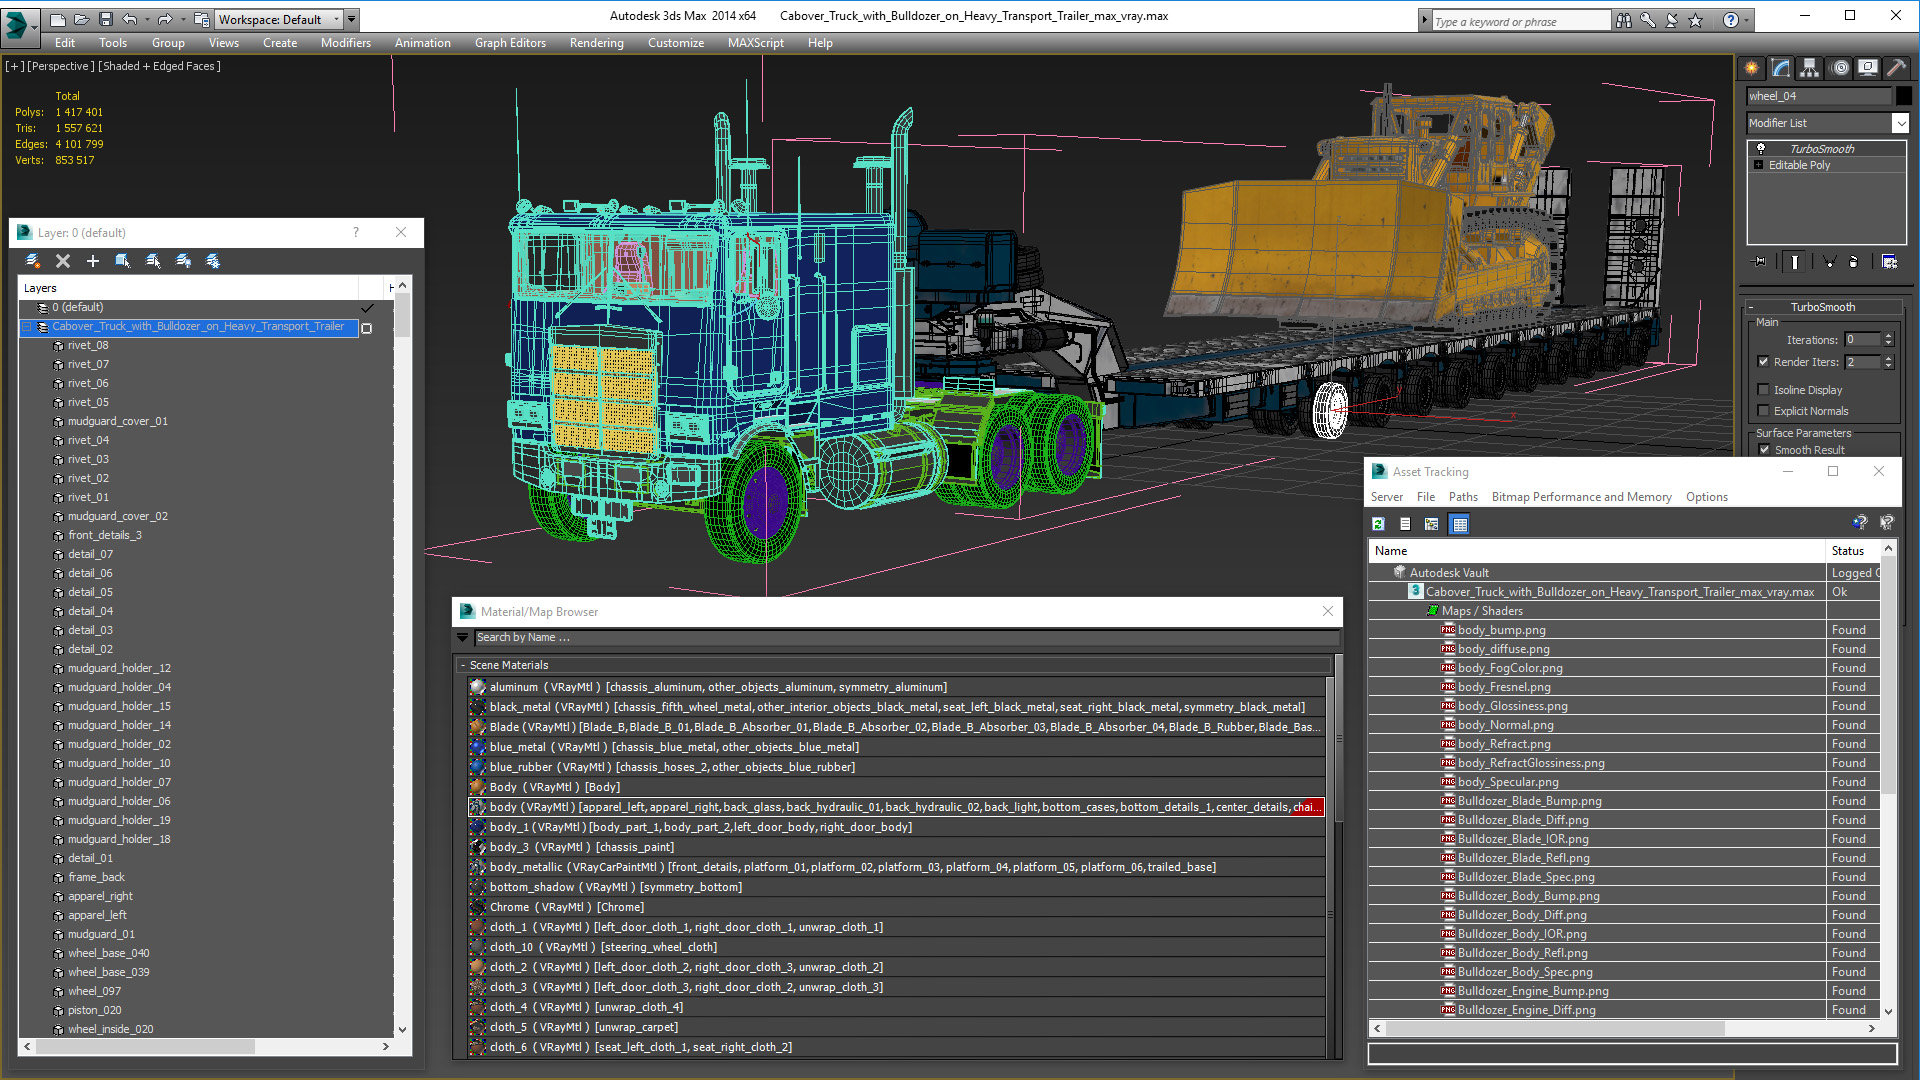Click the Layer dialog help question mark
Image resolution: width=1920 pixels, height=1080 pixels.
355,232
